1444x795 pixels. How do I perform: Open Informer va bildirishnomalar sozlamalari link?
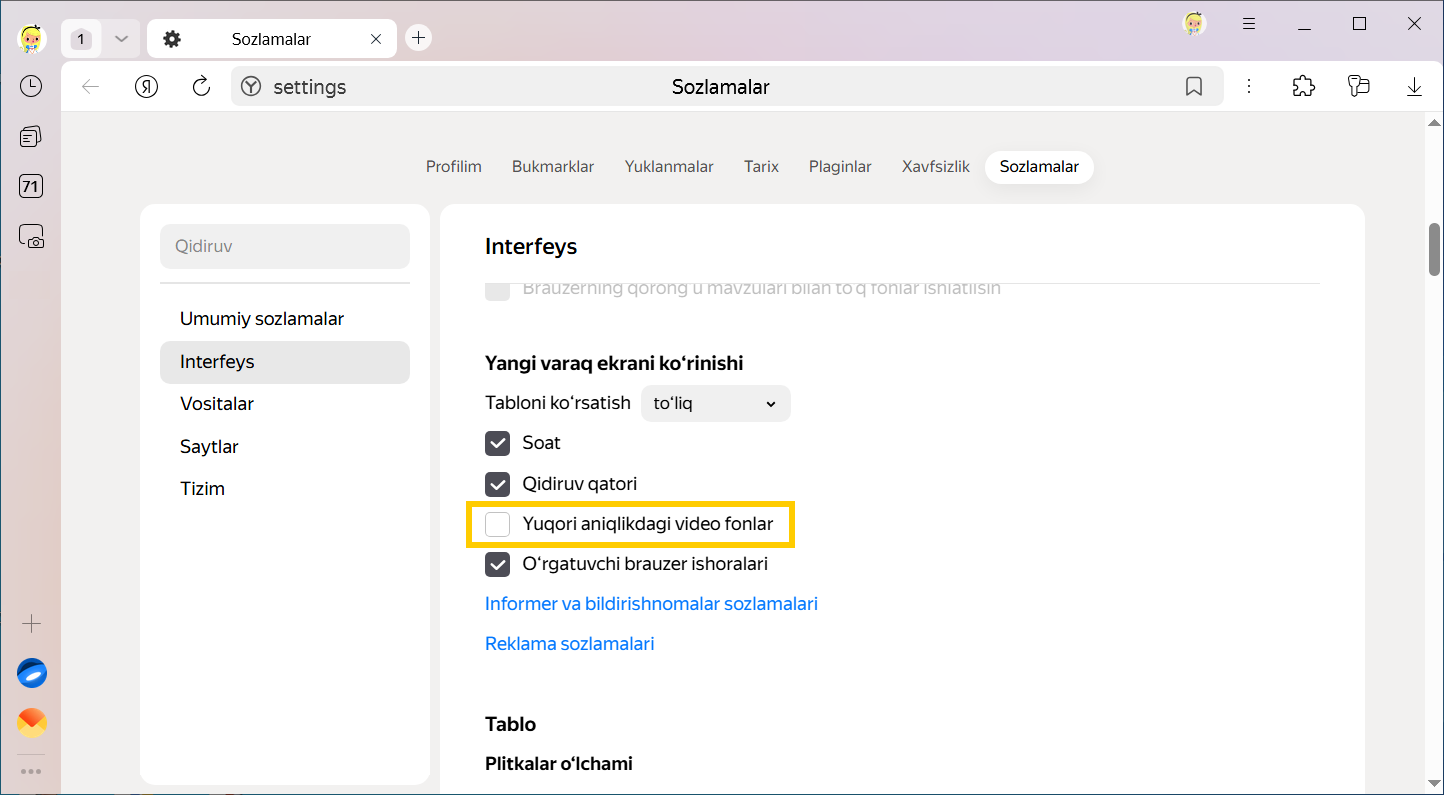coord(651,604)
